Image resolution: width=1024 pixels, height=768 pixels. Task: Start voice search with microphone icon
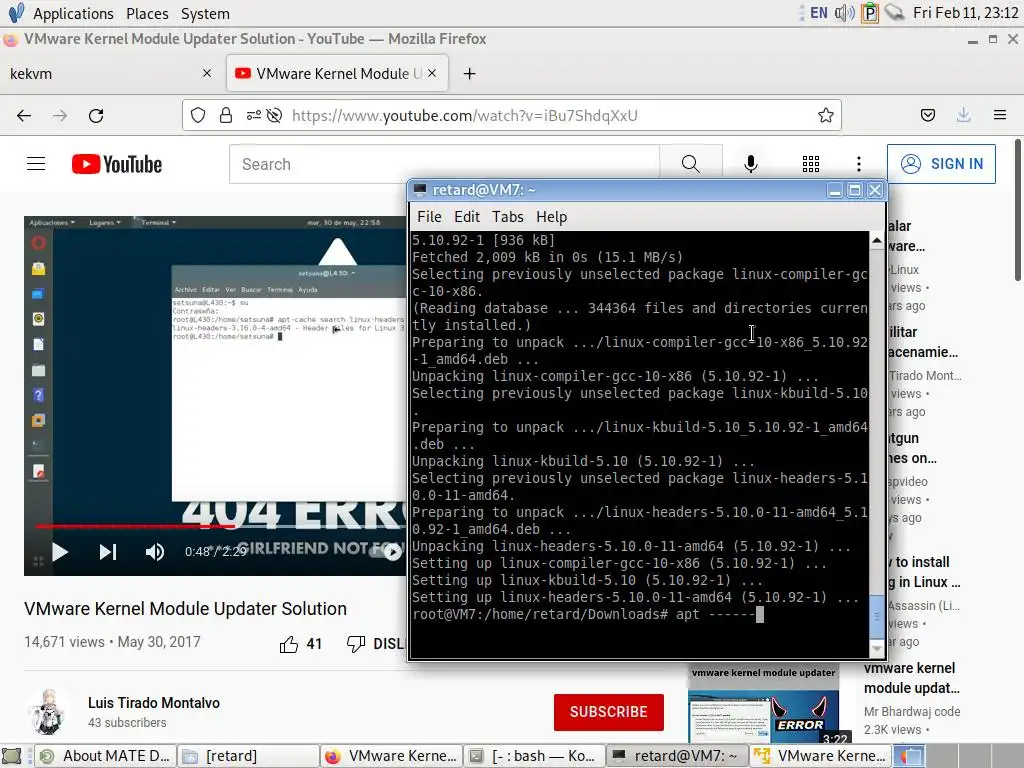[751, 164]
